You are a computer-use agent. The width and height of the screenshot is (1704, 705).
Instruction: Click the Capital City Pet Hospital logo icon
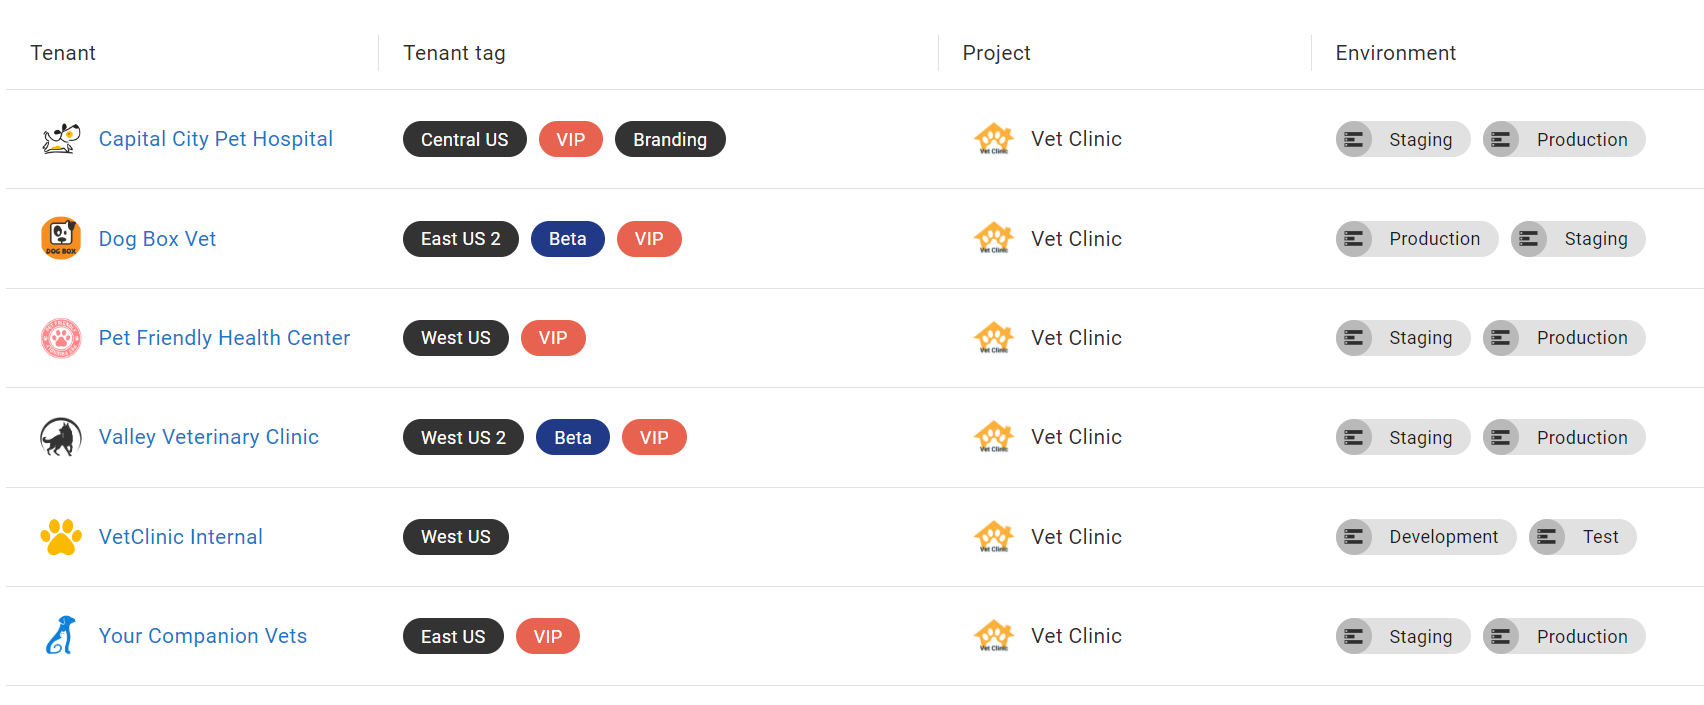click(x=61, y=139)
